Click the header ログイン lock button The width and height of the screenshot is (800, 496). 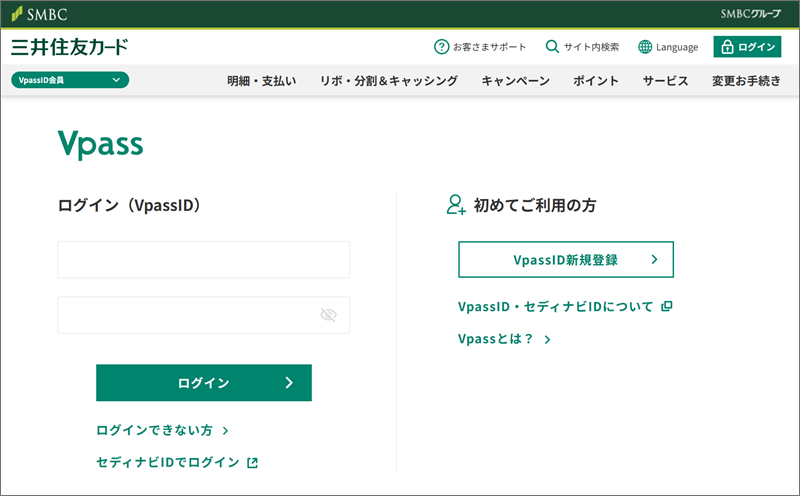[747, 47]
